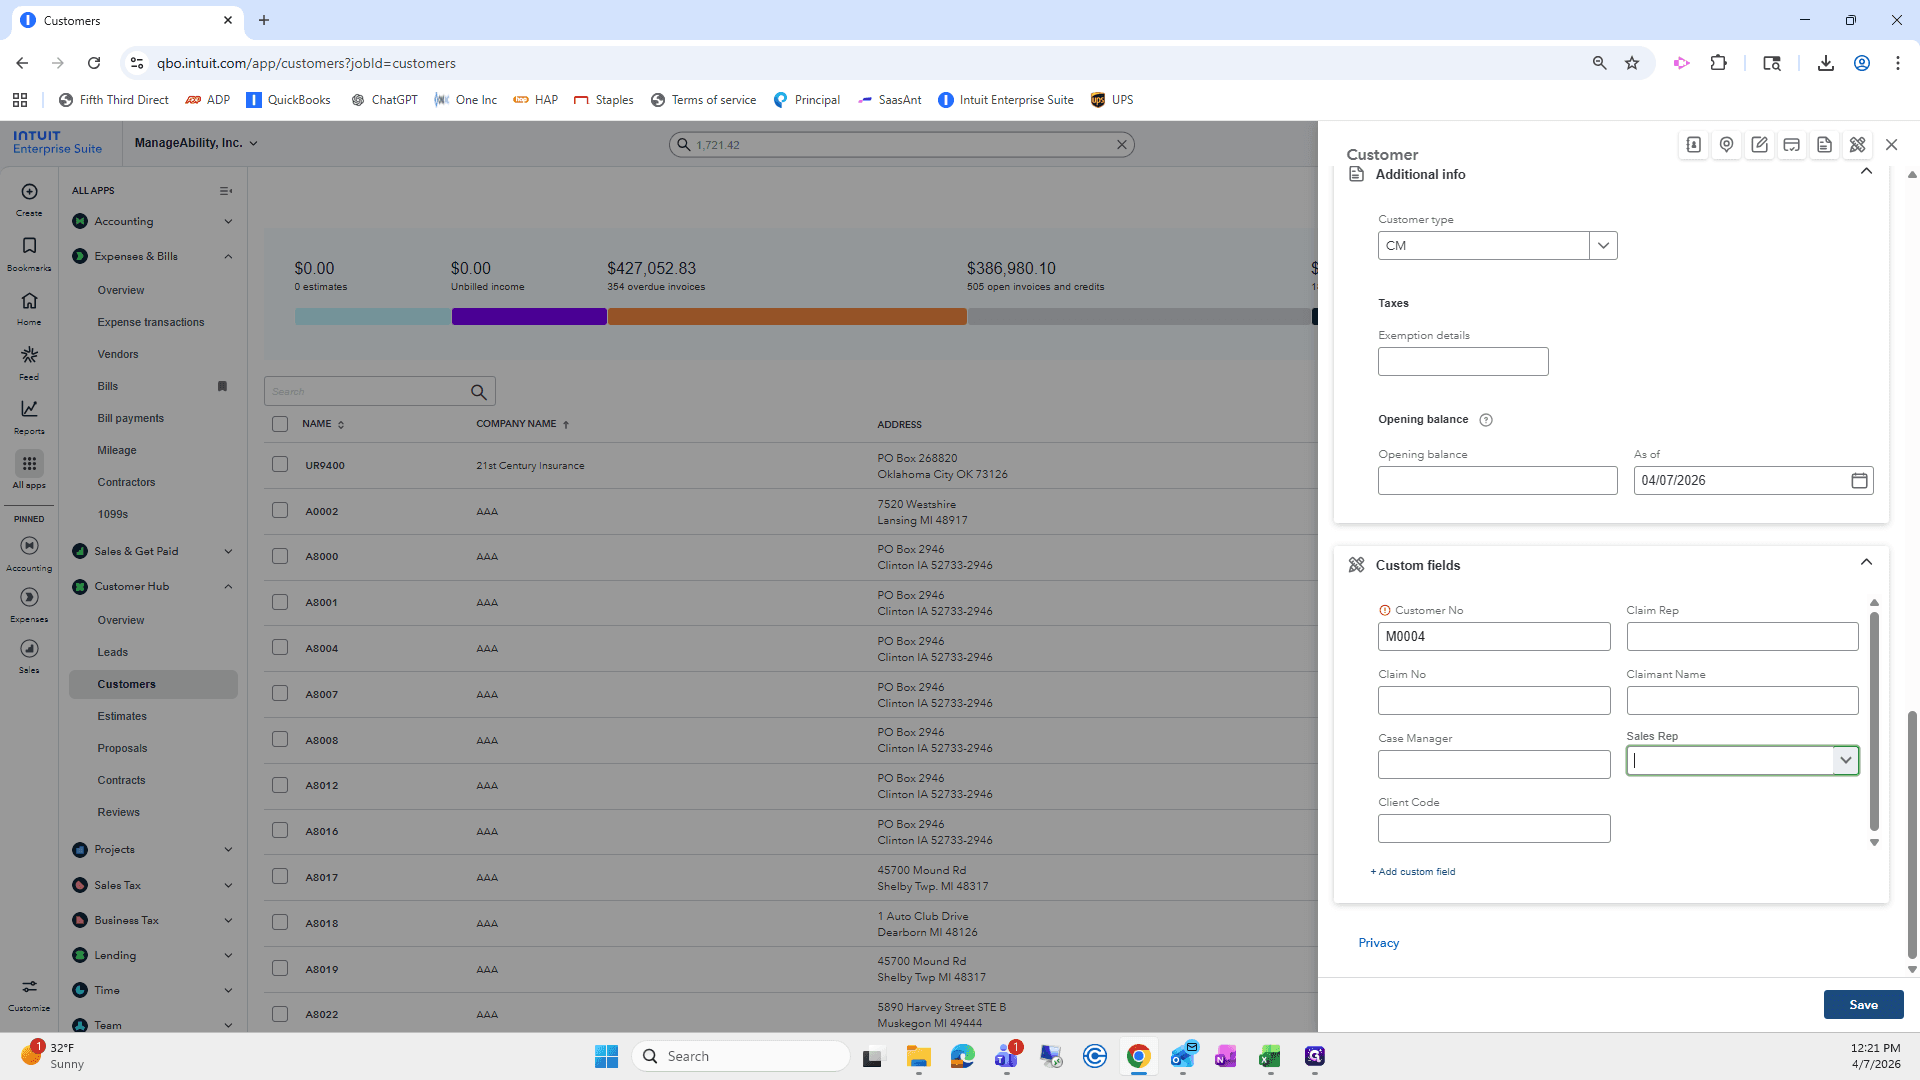1920x1080 pixels.
Task: Open the Bookmarks icon in left rail
Action: pyautogui.click(x=29, y=246)
